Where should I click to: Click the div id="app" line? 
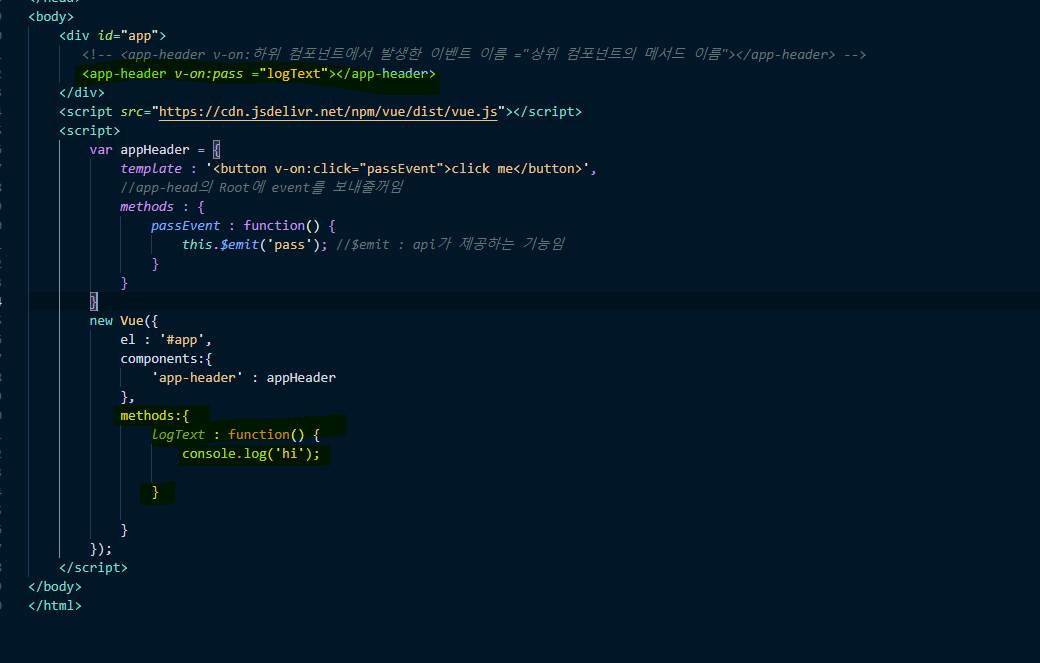(113, 36)
